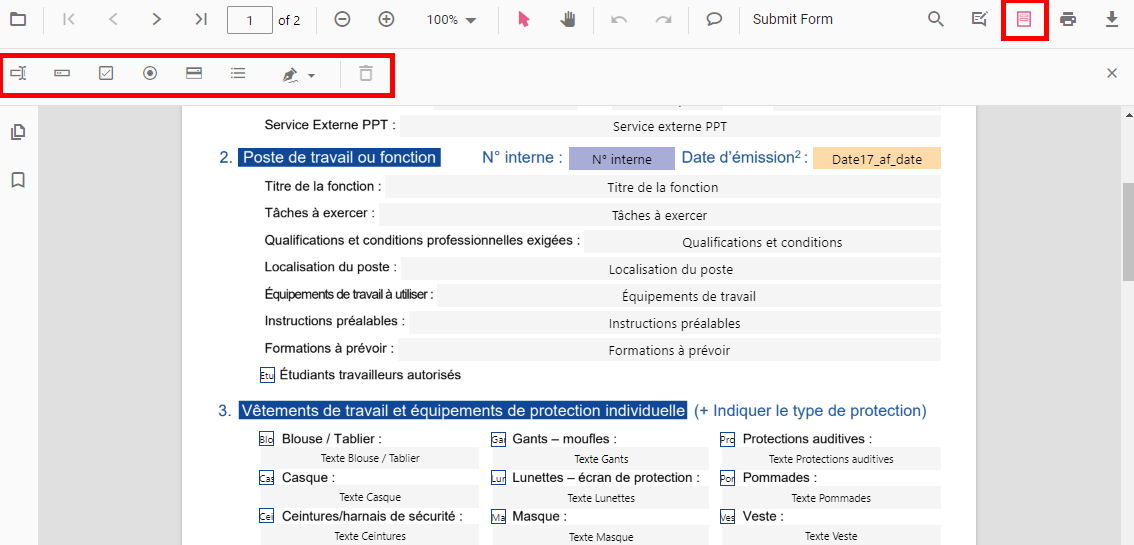Add a comment with the speech bubble

coord(714,20)
